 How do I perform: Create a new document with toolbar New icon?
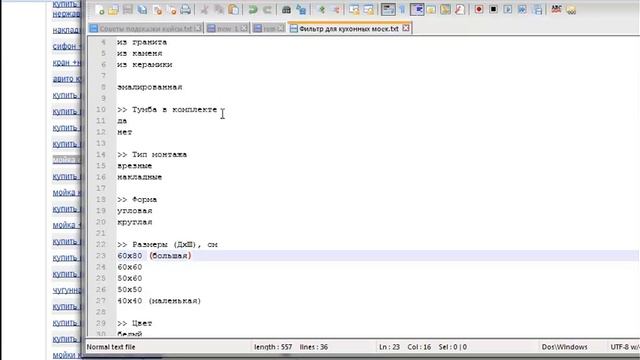(99, 9)
